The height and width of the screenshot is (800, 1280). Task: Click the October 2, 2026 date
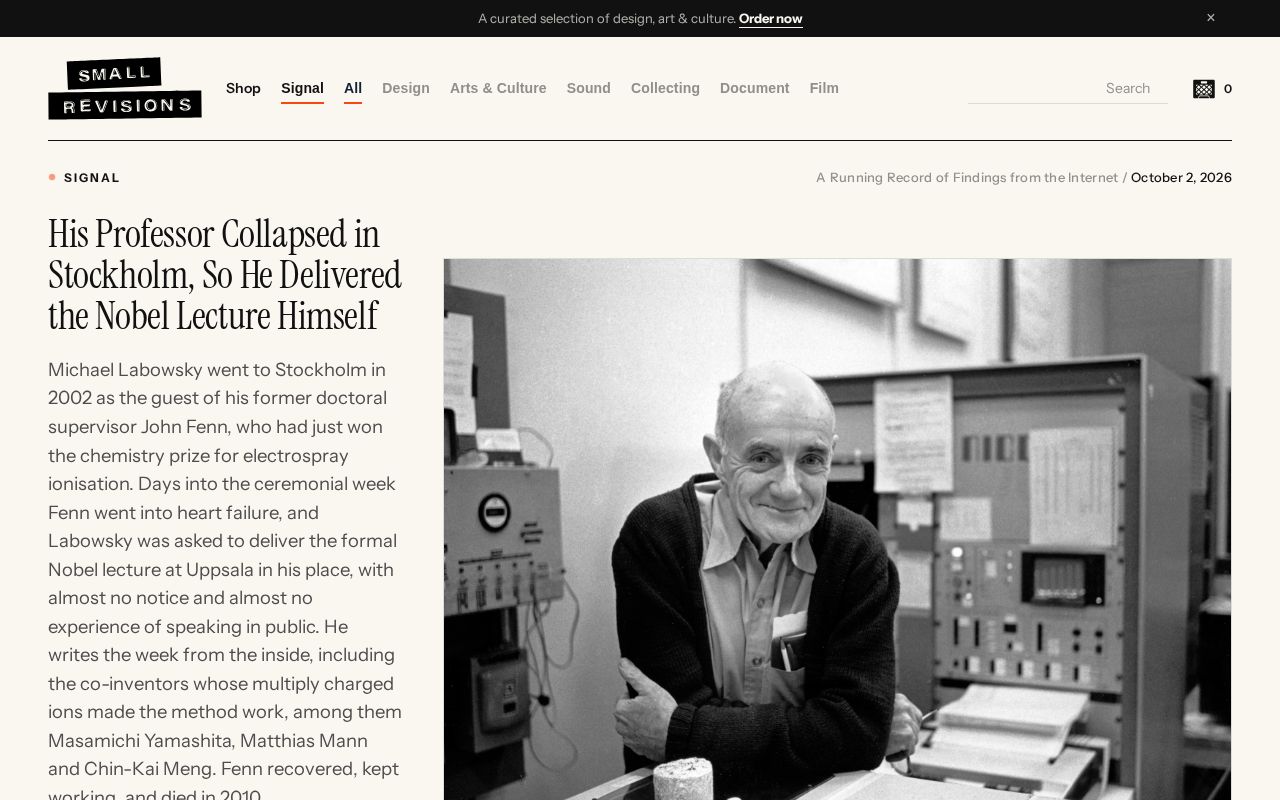click(x=1181, y=178)
